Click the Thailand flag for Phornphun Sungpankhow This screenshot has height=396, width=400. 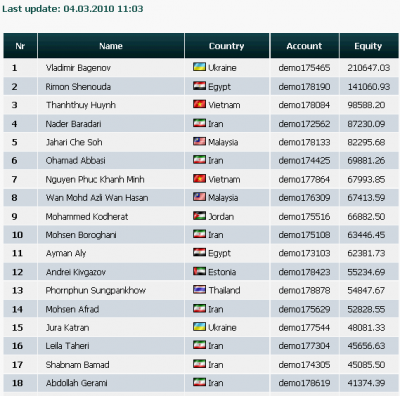tap(199, 290)
